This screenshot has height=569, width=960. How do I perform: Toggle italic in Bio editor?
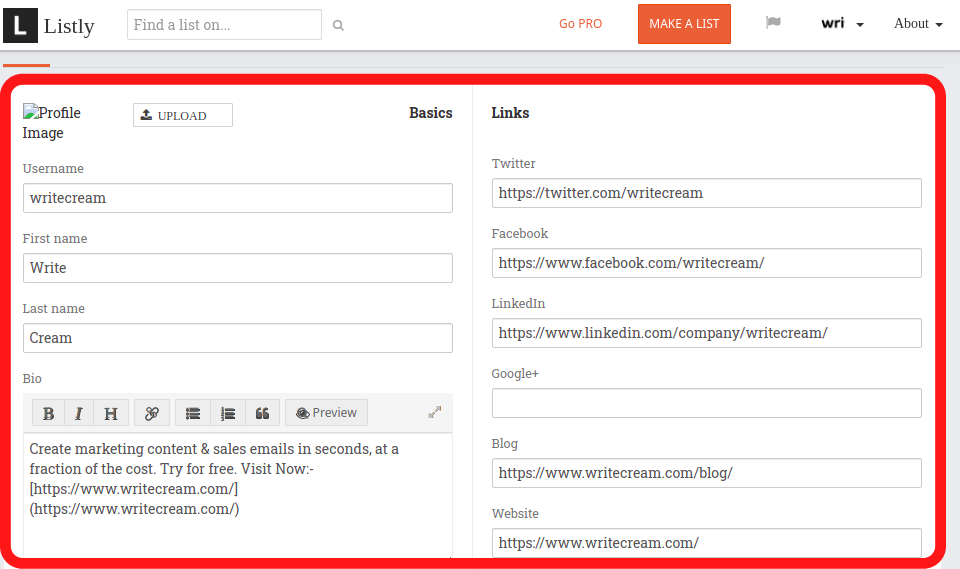(x=79, y=413)
